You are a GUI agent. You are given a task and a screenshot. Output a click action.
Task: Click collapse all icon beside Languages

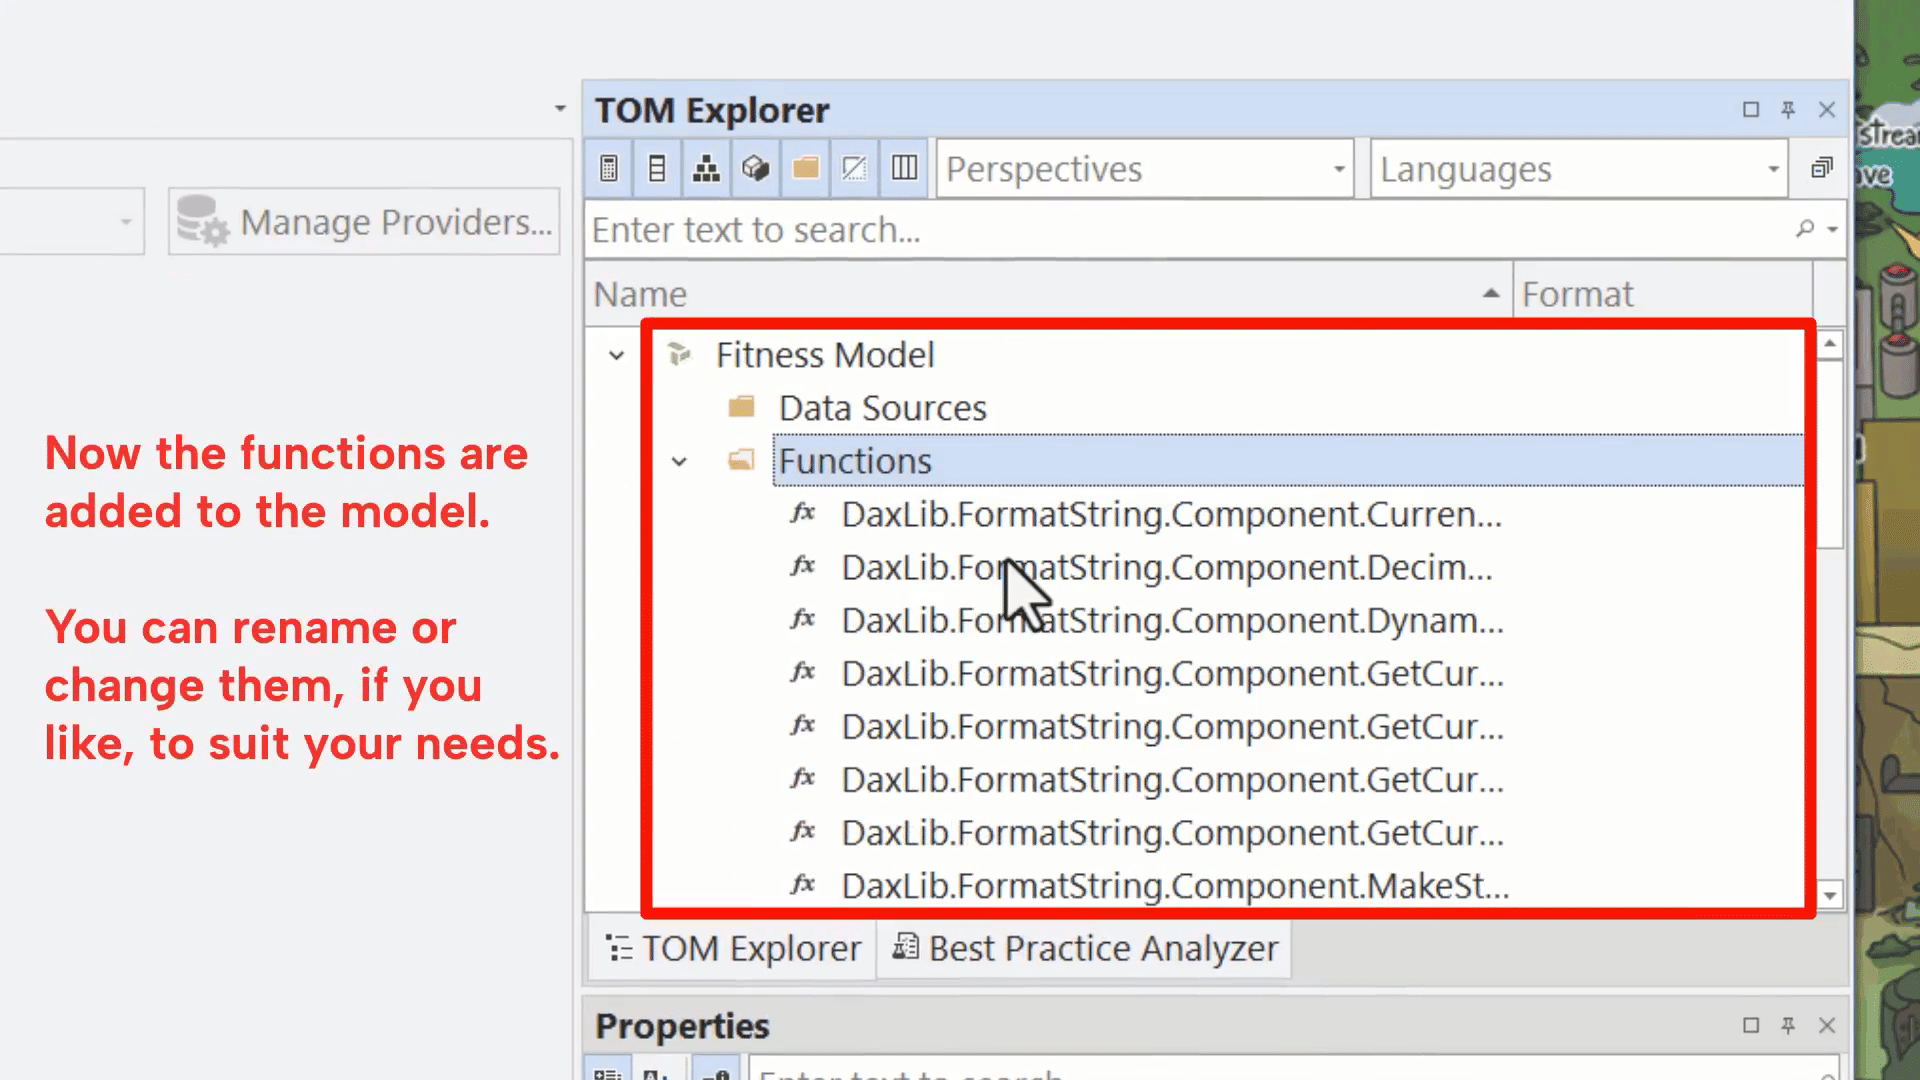[1822, 168]
